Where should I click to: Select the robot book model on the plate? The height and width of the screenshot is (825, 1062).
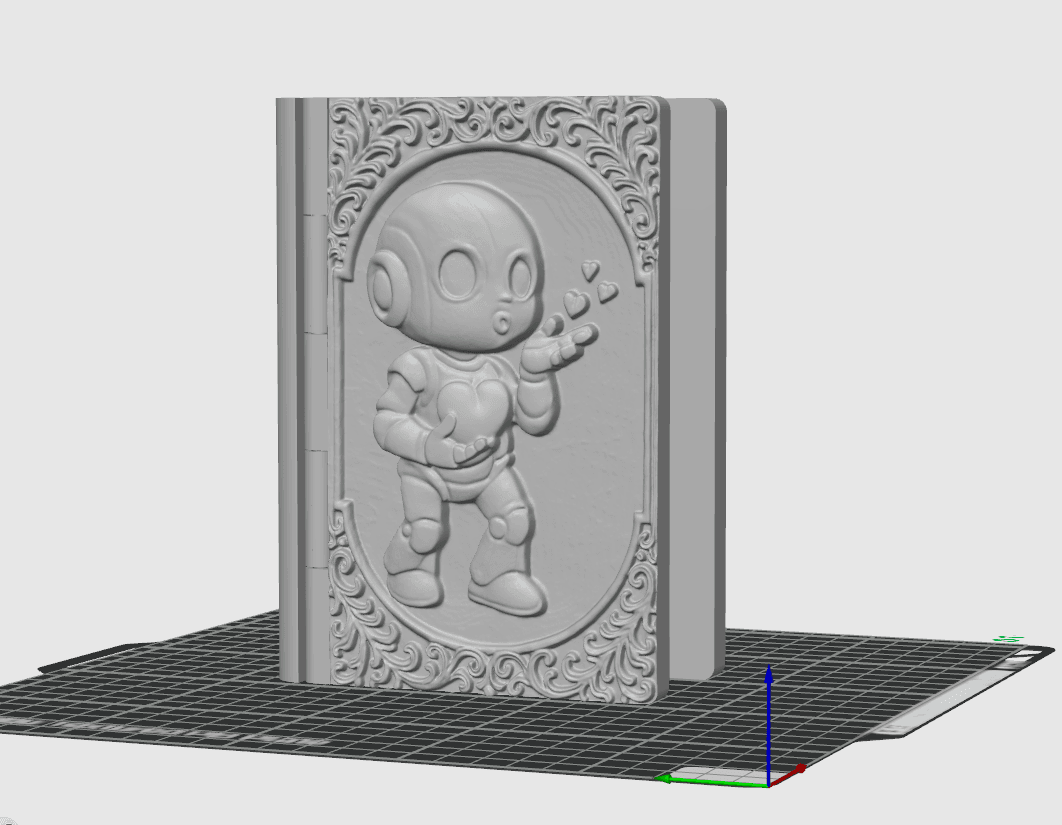click(501, 400)
